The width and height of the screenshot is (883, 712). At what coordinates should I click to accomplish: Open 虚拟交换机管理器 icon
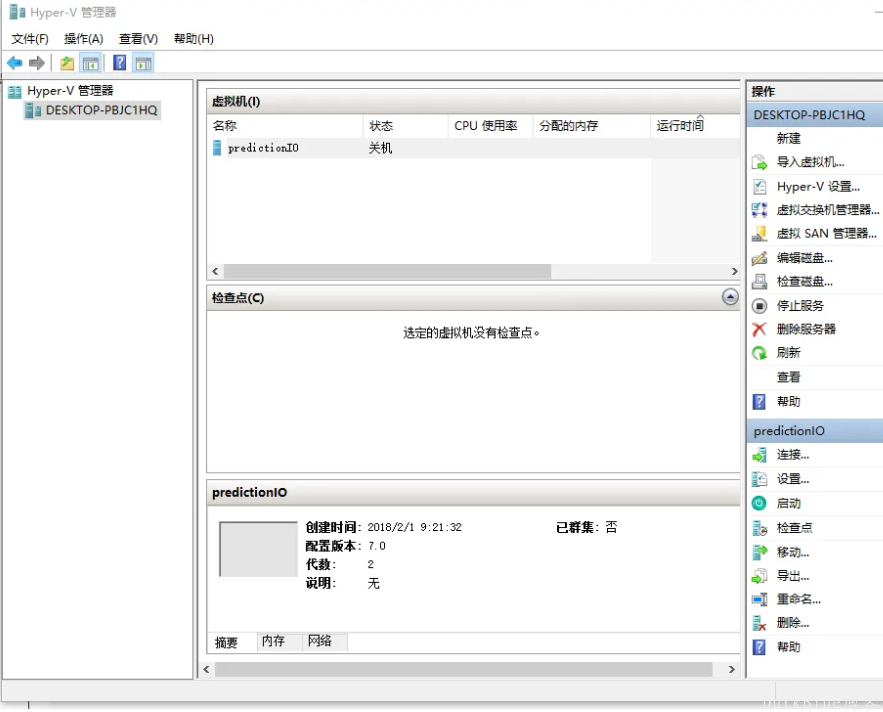[759, 210]
